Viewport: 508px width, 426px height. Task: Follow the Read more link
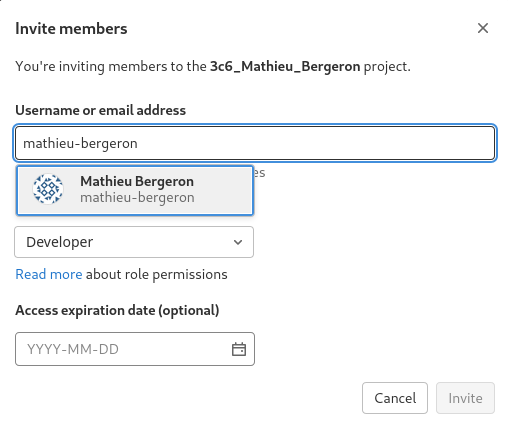click(49, 274)
